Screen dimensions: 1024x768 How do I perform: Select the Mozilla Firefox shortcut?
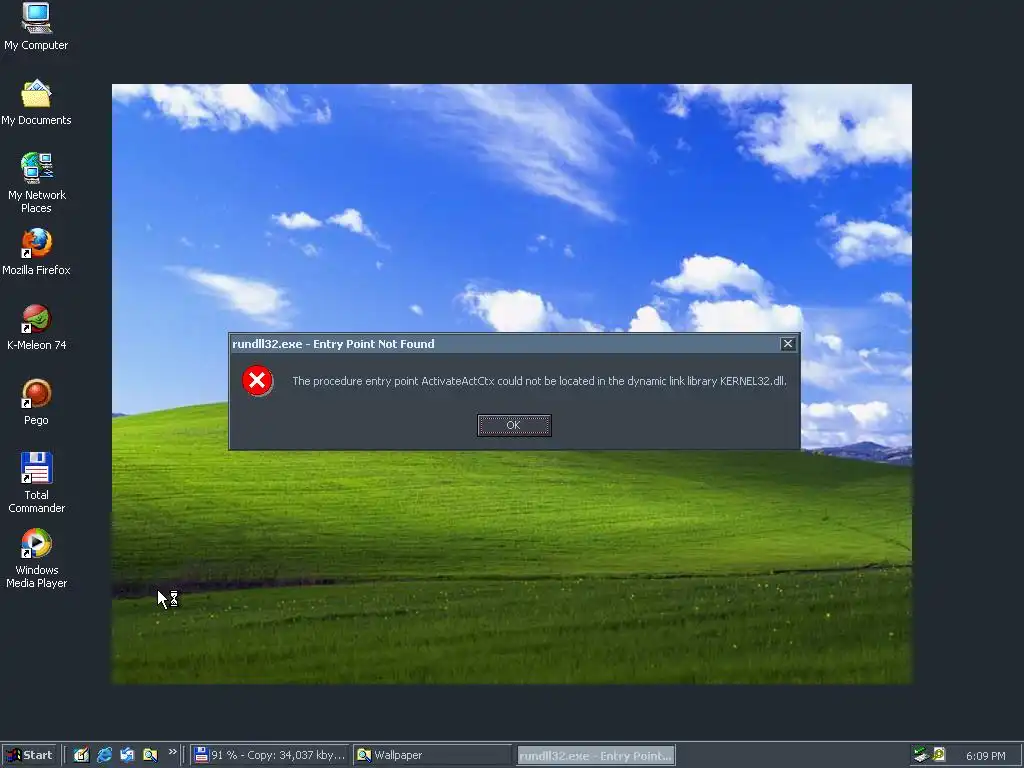[36, 252]
